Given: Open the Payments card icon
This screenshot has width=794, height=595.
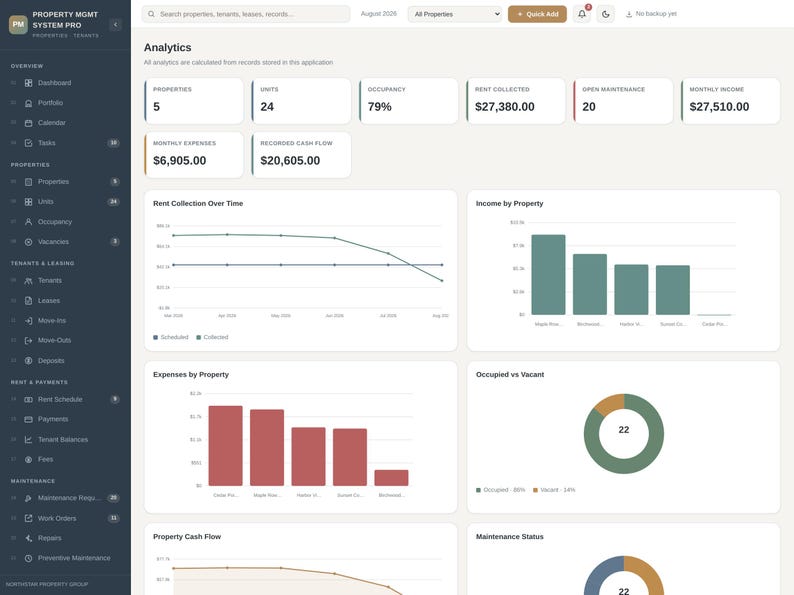Looking at the screenshot, I should click(28, 419).
